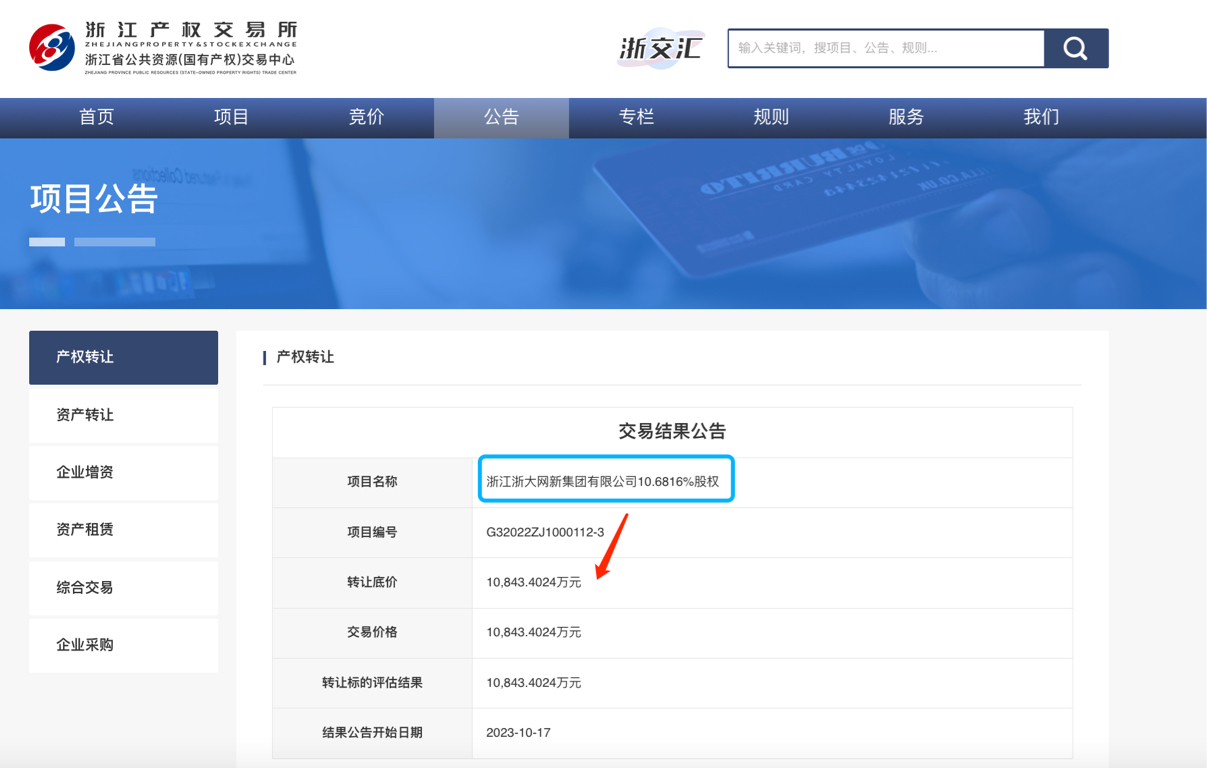The image size is (1207, 768).
Task: Select 产权转让 in the sidebar
Action: coord(123,357)
